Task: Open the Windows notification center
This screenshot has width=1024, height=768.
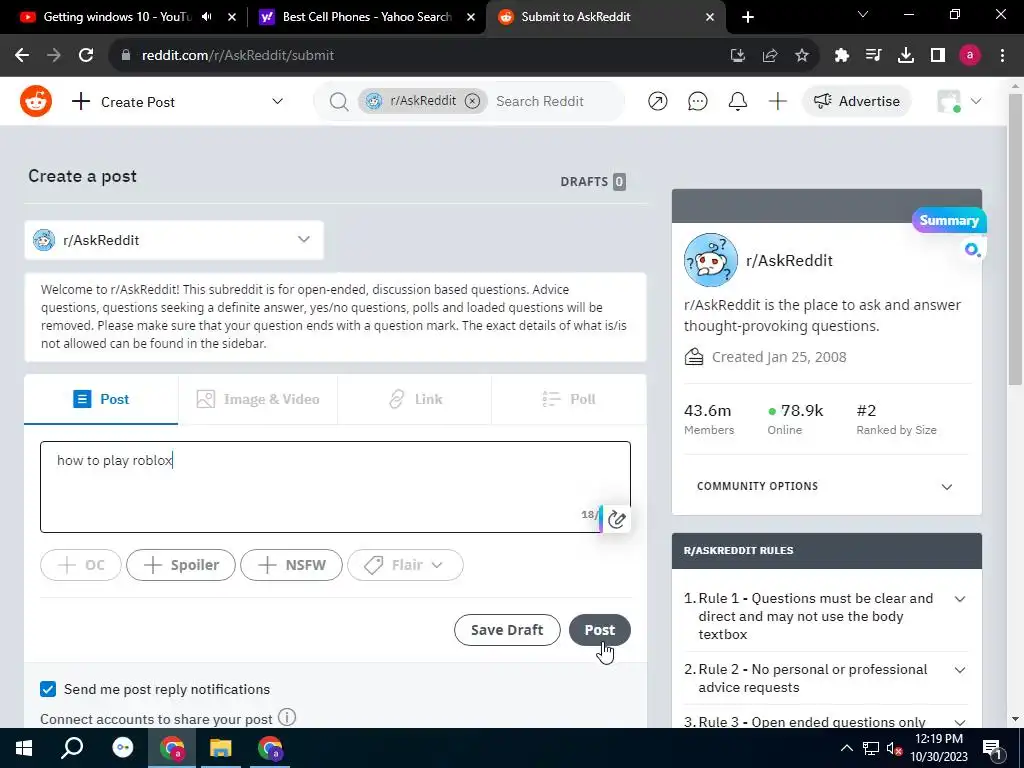Action: click(993, 749)
